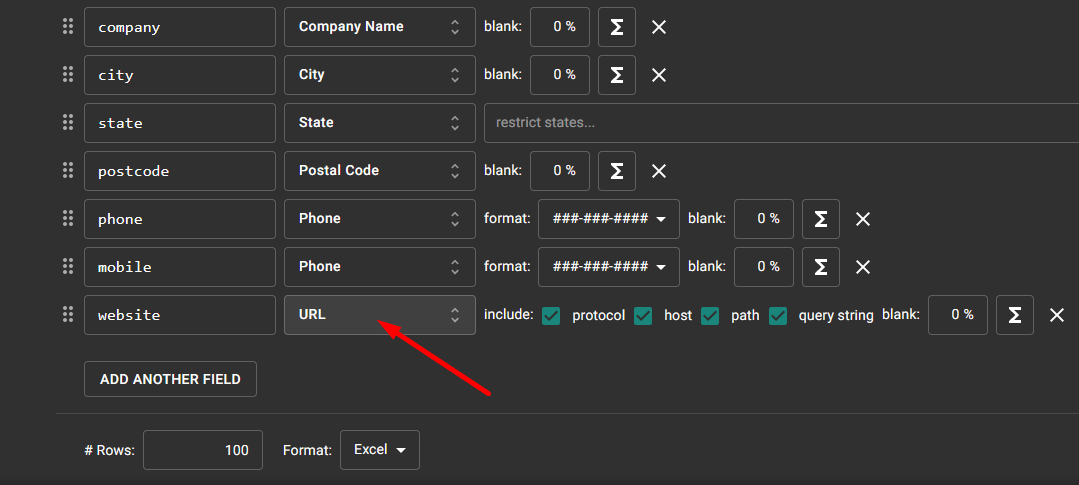Click blank percent input for phone
This screenshot has height=485, width=1079.
pos(764,219)
